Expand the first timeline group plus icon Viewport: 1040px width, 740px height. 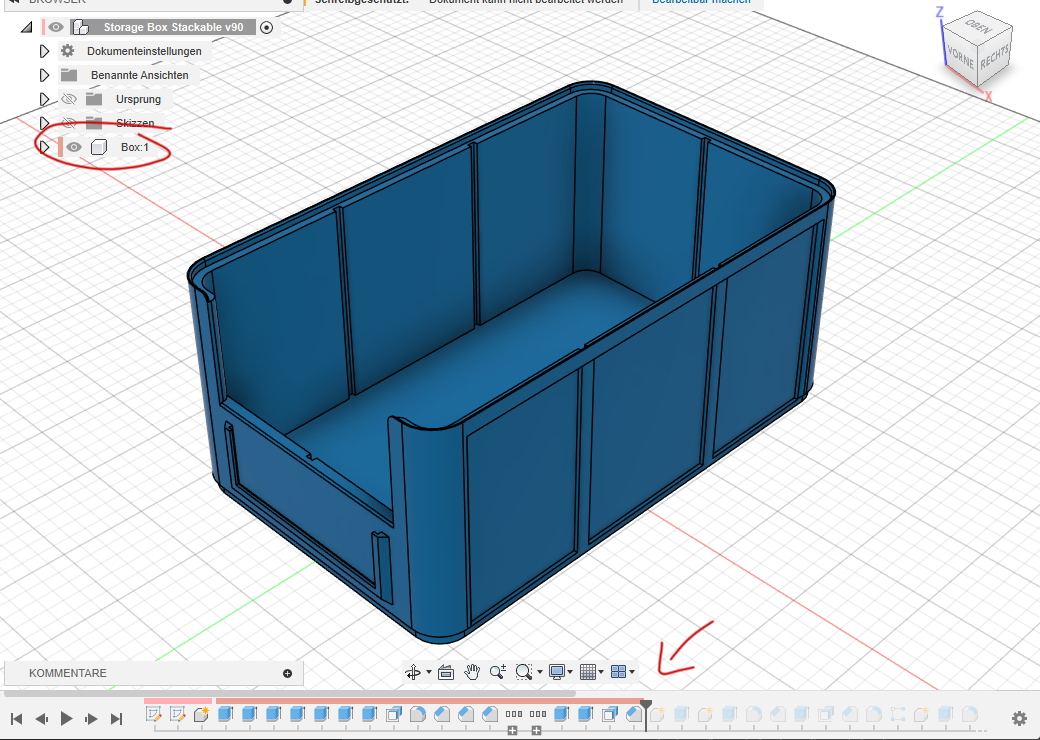(x=512, y=731)
